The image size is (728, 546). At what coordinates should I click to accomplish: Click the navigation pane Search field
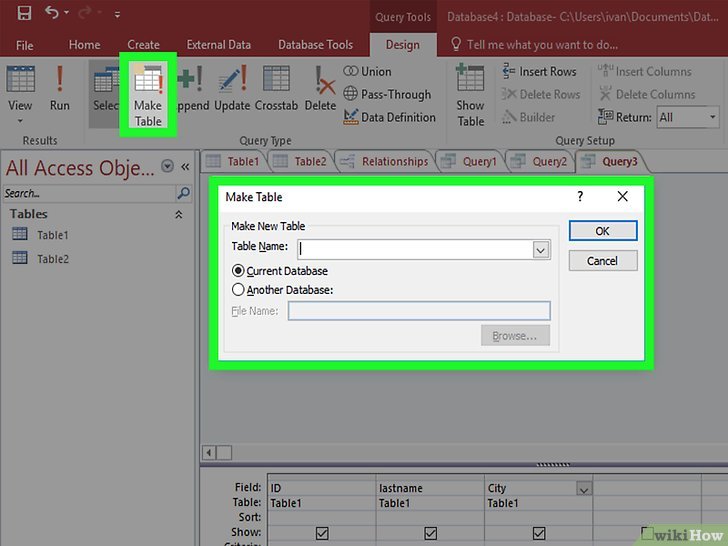coord(89,193)
